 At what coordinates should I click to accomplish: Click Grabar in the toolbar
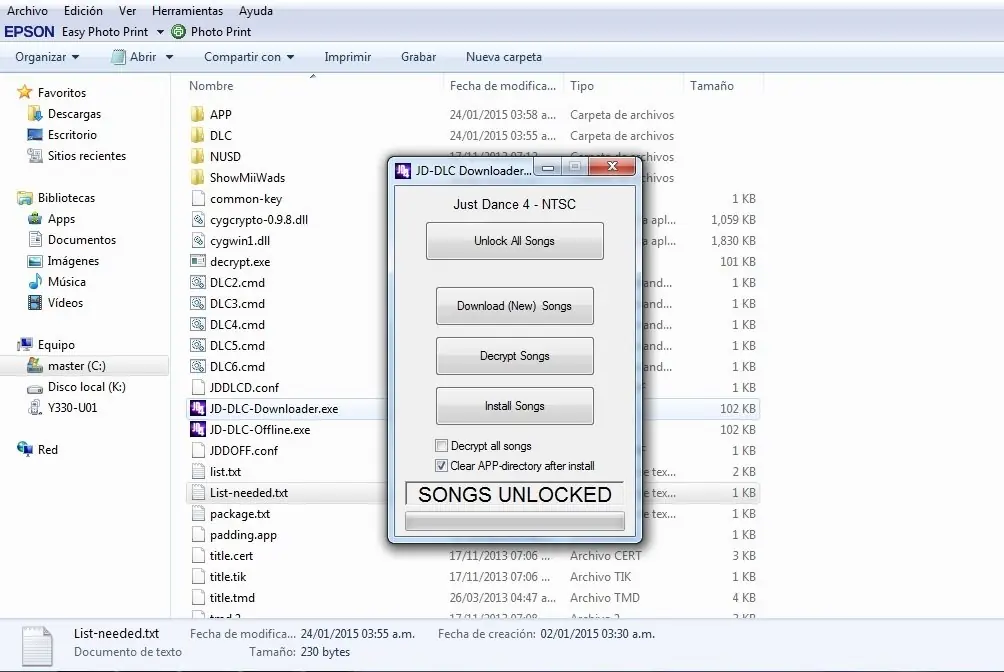click(418, 57)
